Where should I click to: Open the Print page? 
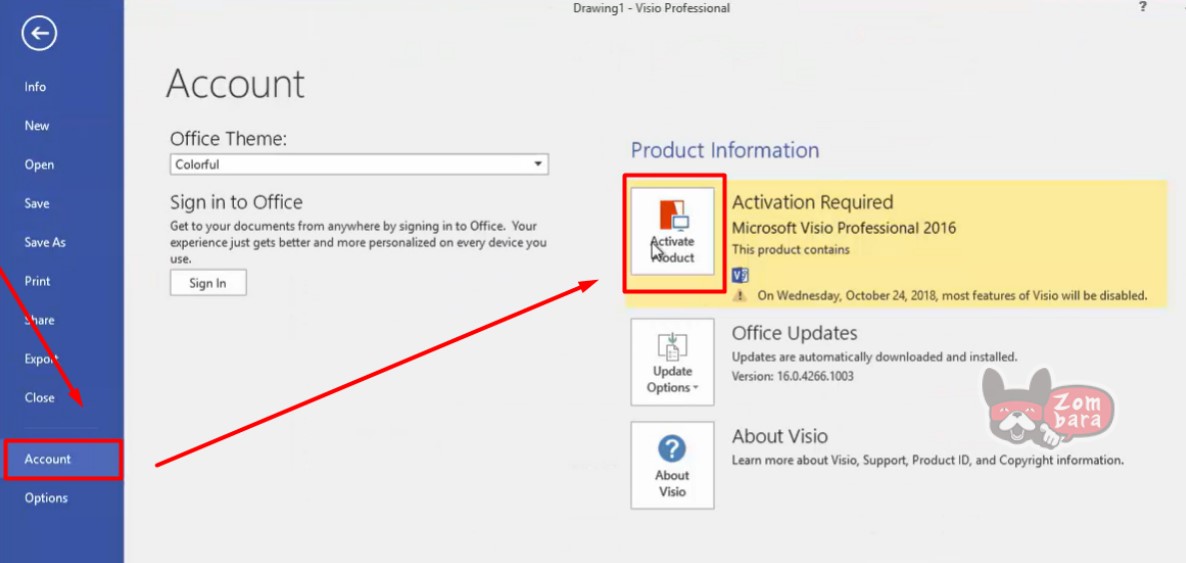coord(37,281)
